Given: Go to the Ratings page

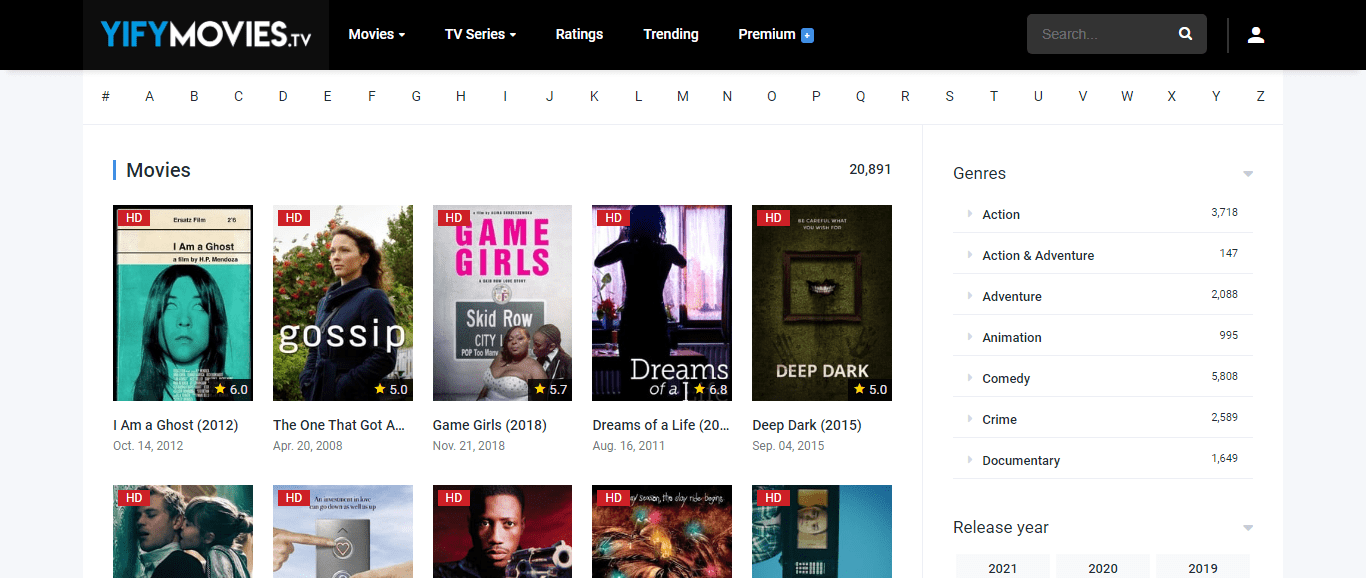Looking at the screenshot, I should (x=579, y=34).
